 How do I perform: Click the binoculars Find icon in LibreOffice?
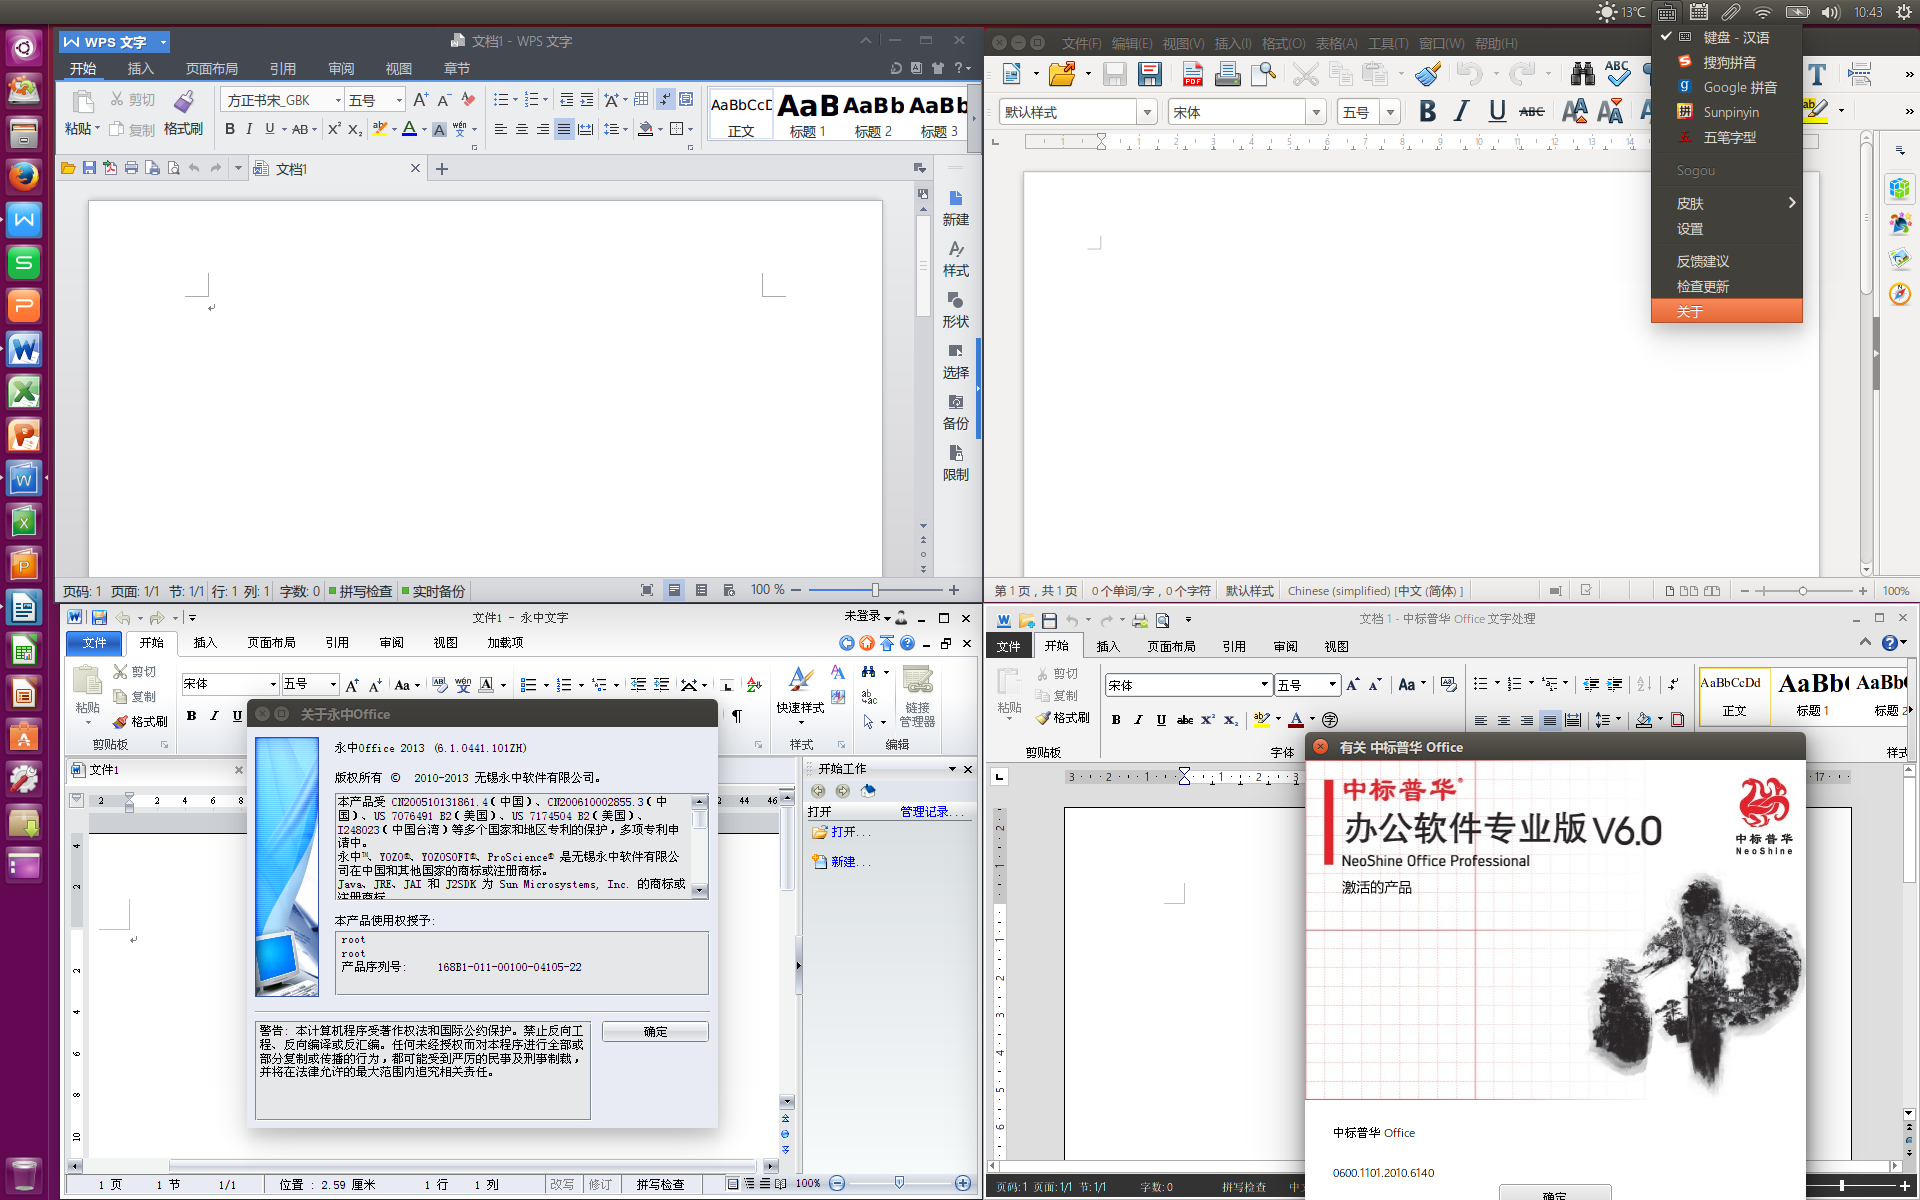coord(1582,74)
